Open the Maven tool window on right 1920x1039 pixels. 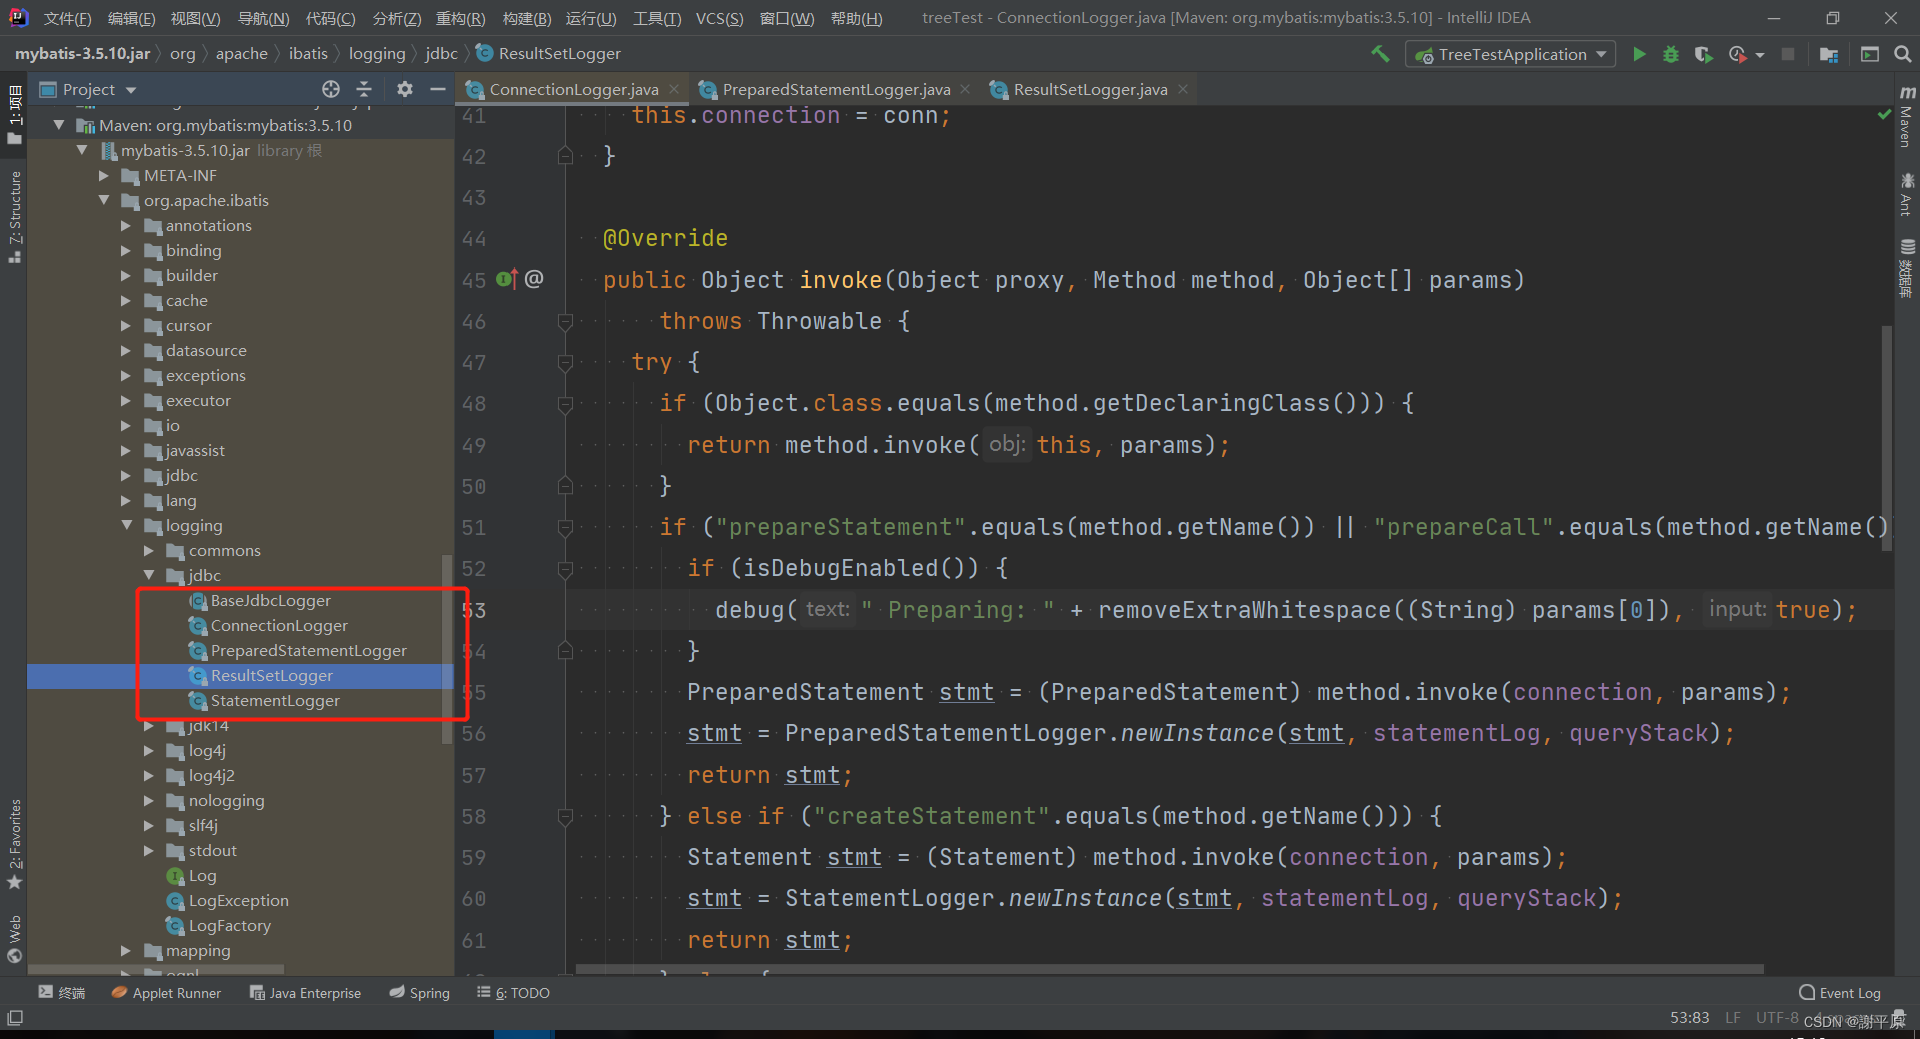[1906, 119]
